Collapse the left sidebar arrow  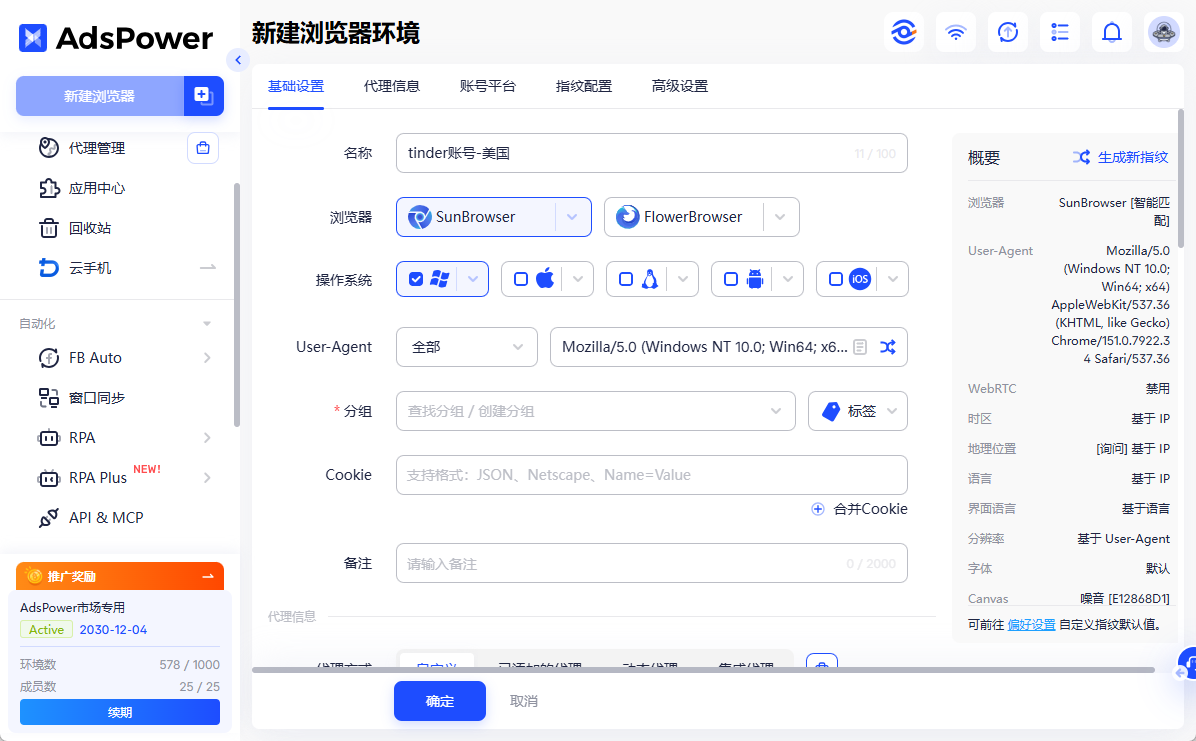click(238, 60)
